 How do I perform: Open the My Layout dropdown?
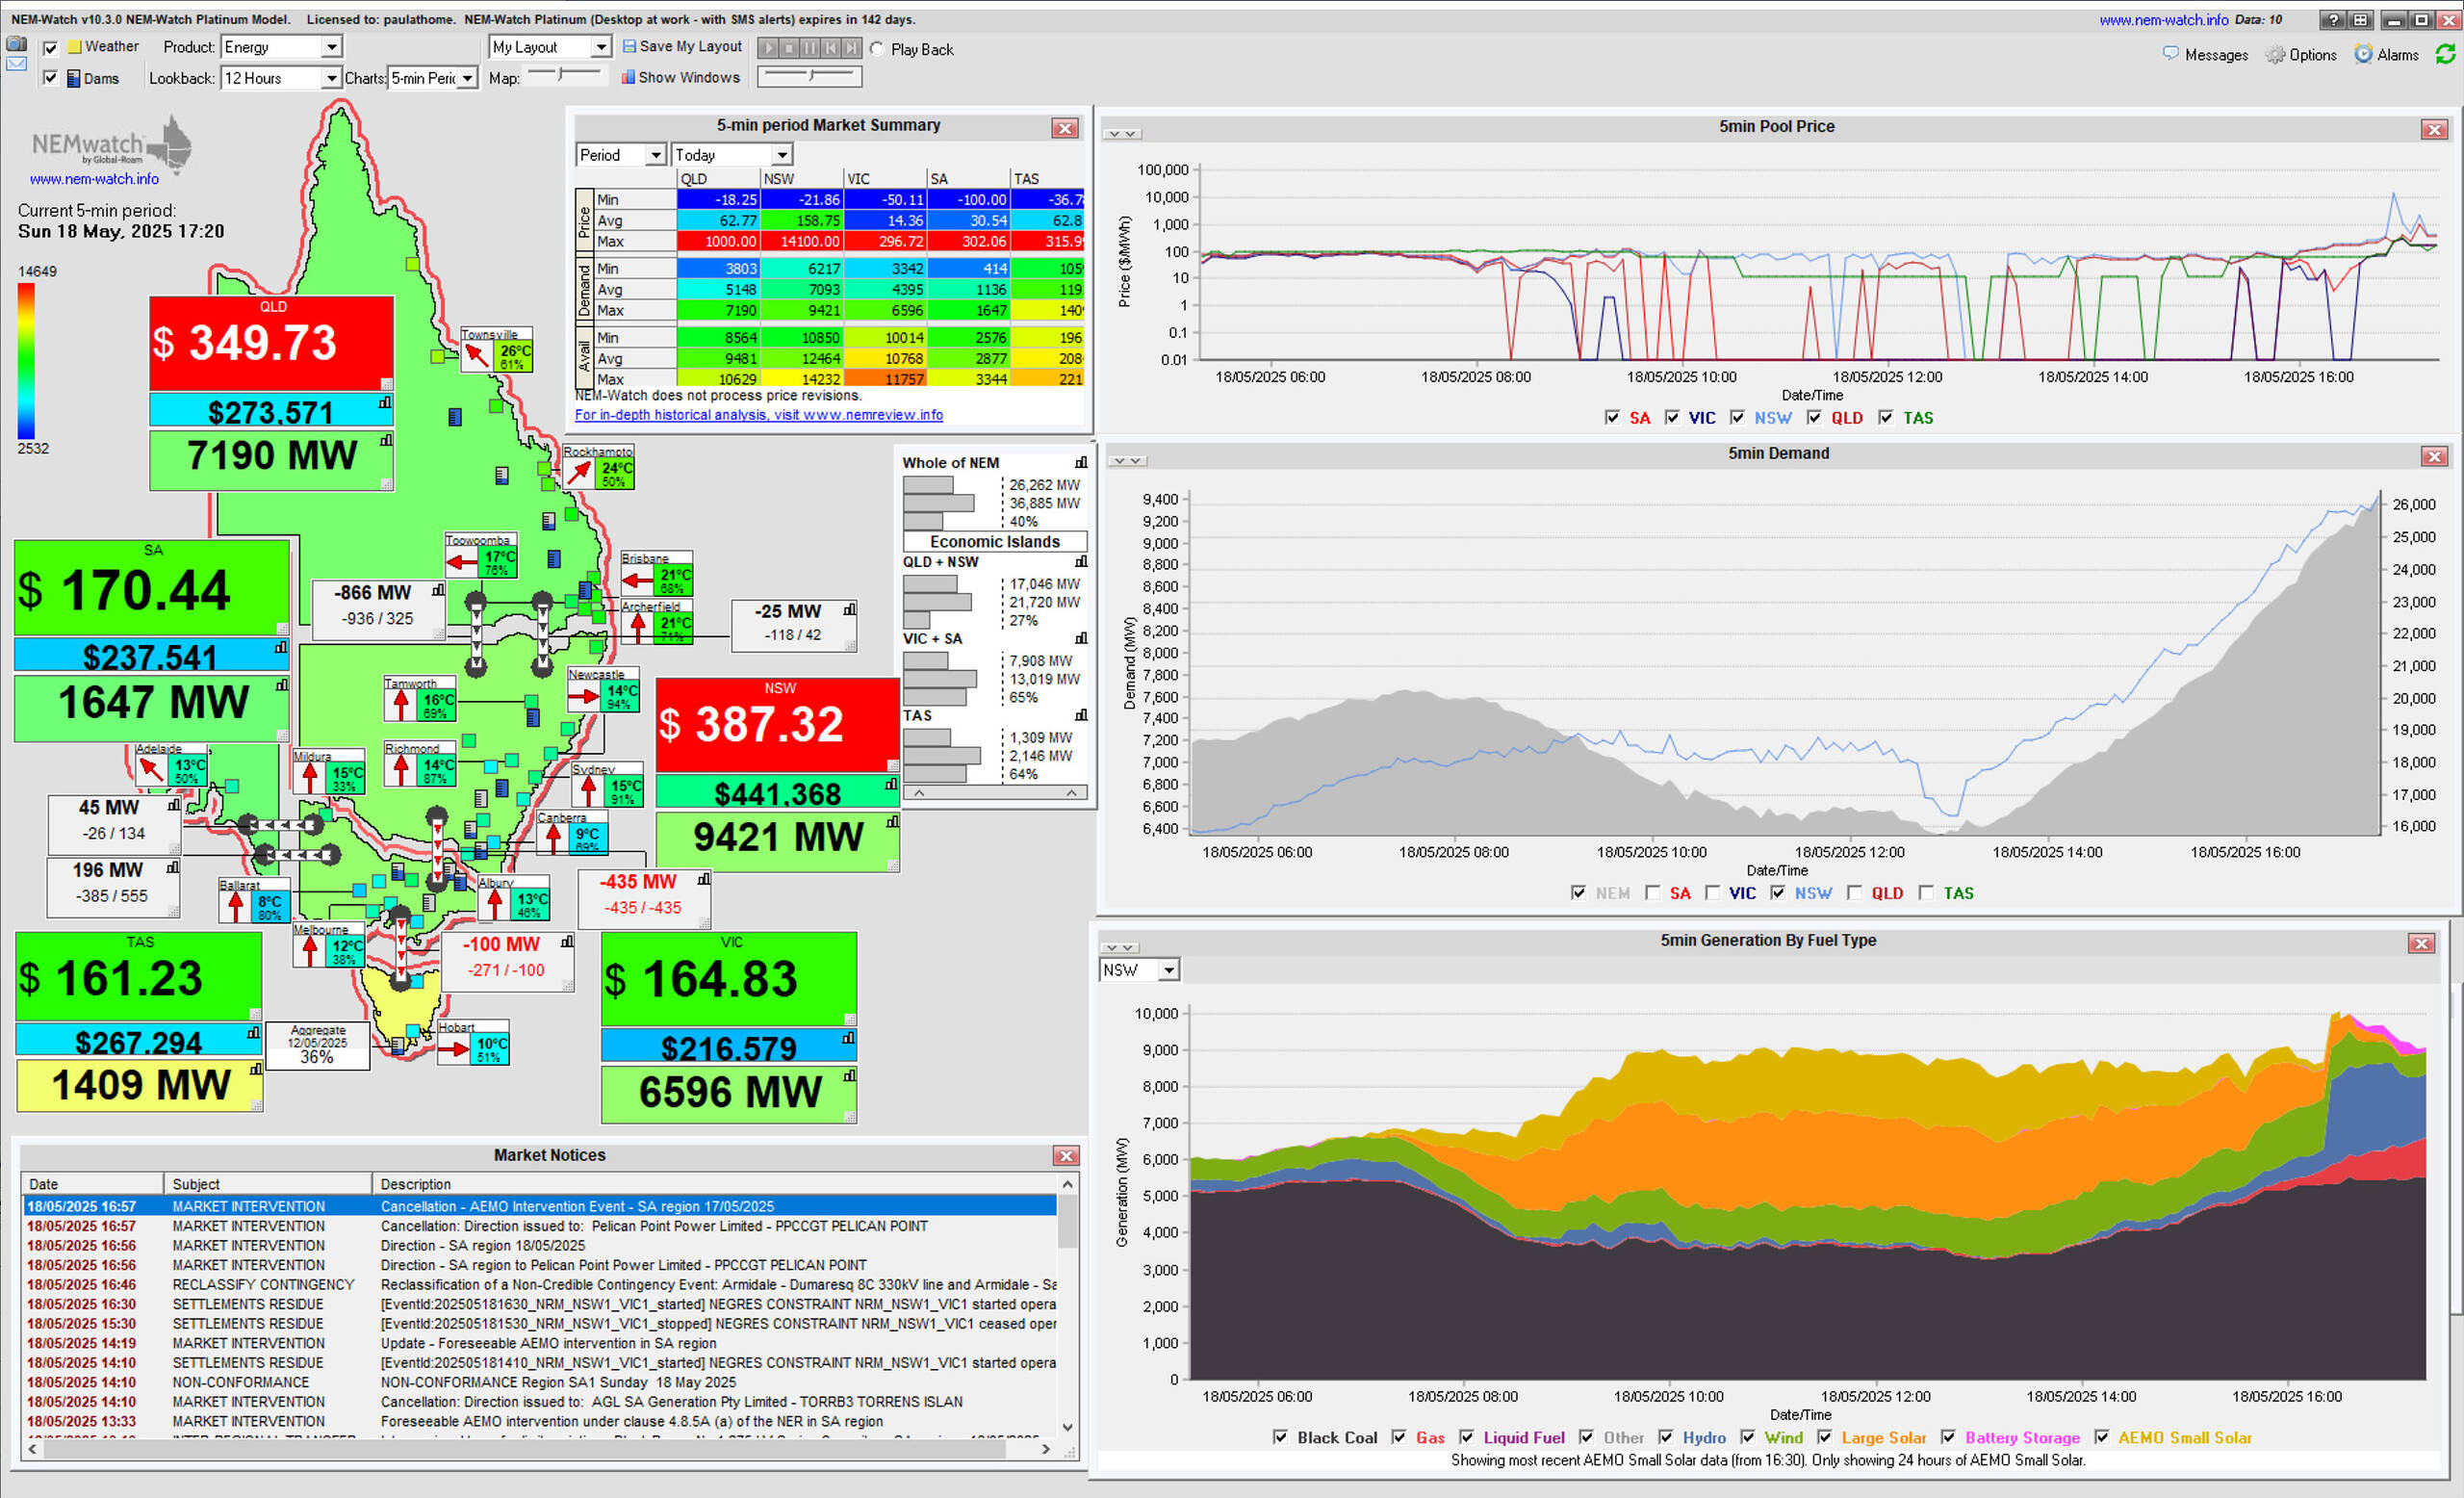click(549, 47)
